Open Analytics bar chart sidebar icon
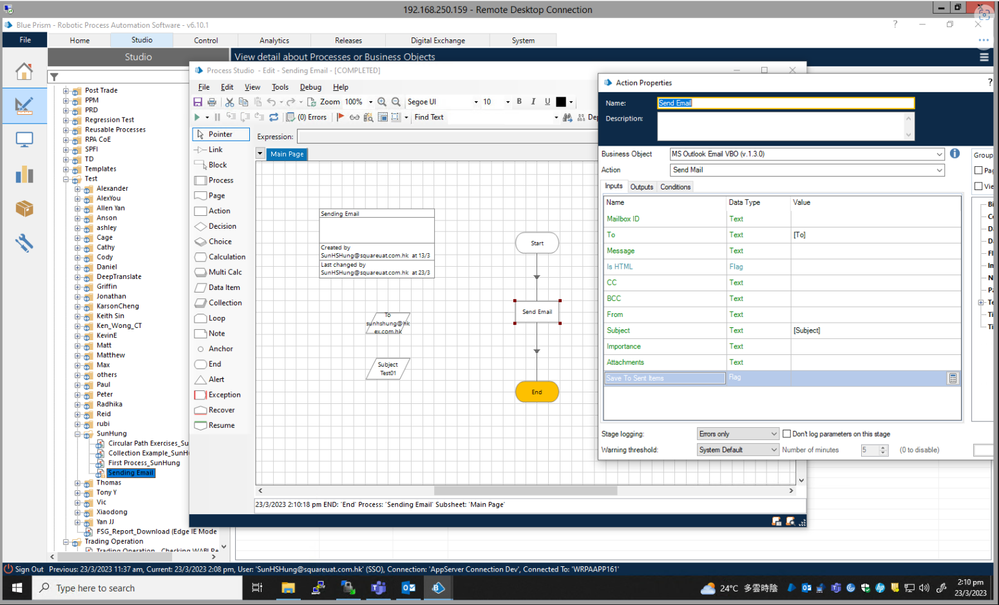The image size is (999, 605). tap(24, 175)
